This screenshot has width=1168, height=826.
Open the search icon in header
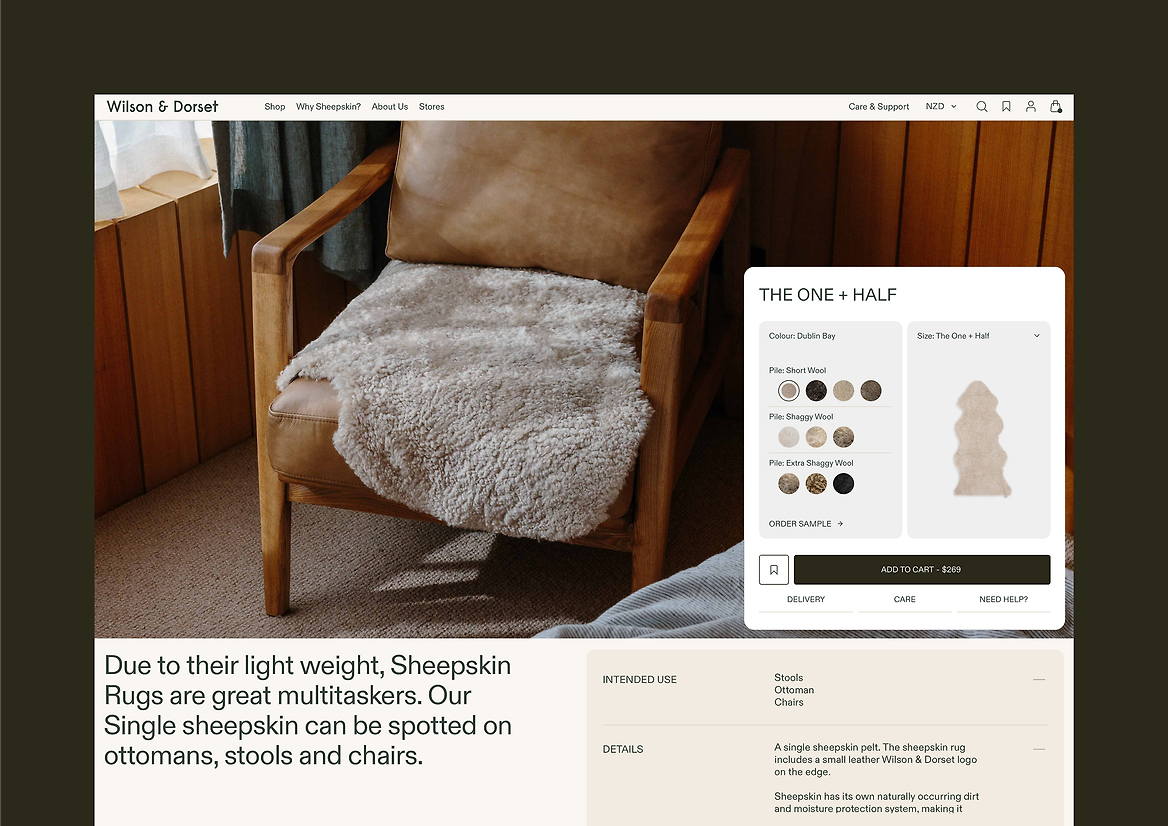tap(982, 107)
